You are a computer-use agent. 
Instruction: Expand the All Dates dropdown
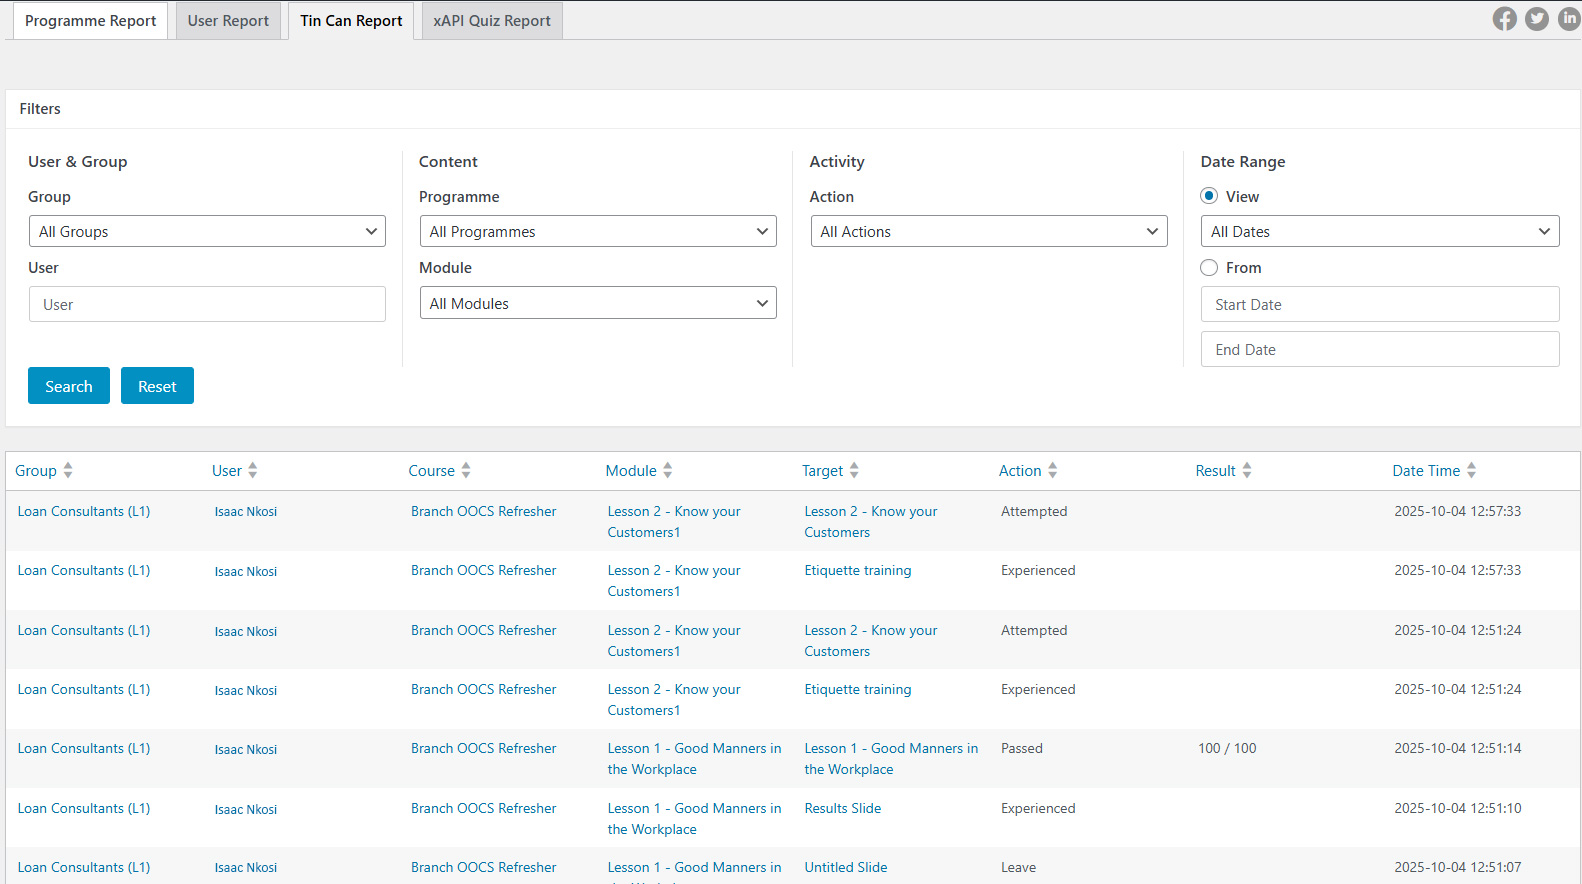pos(1379,232)
